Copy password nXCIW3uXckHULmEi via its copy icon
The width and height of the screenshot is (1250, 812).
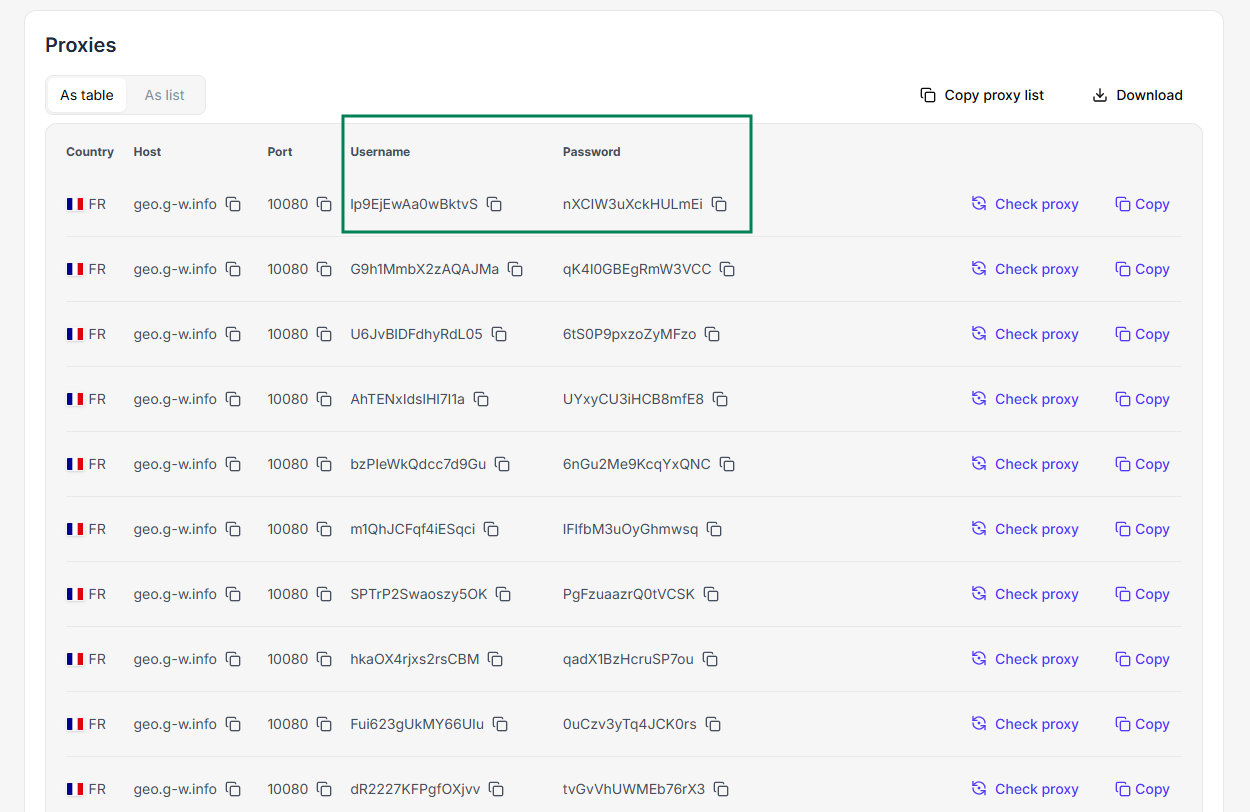pyautogui.click(x=719, y=204)
